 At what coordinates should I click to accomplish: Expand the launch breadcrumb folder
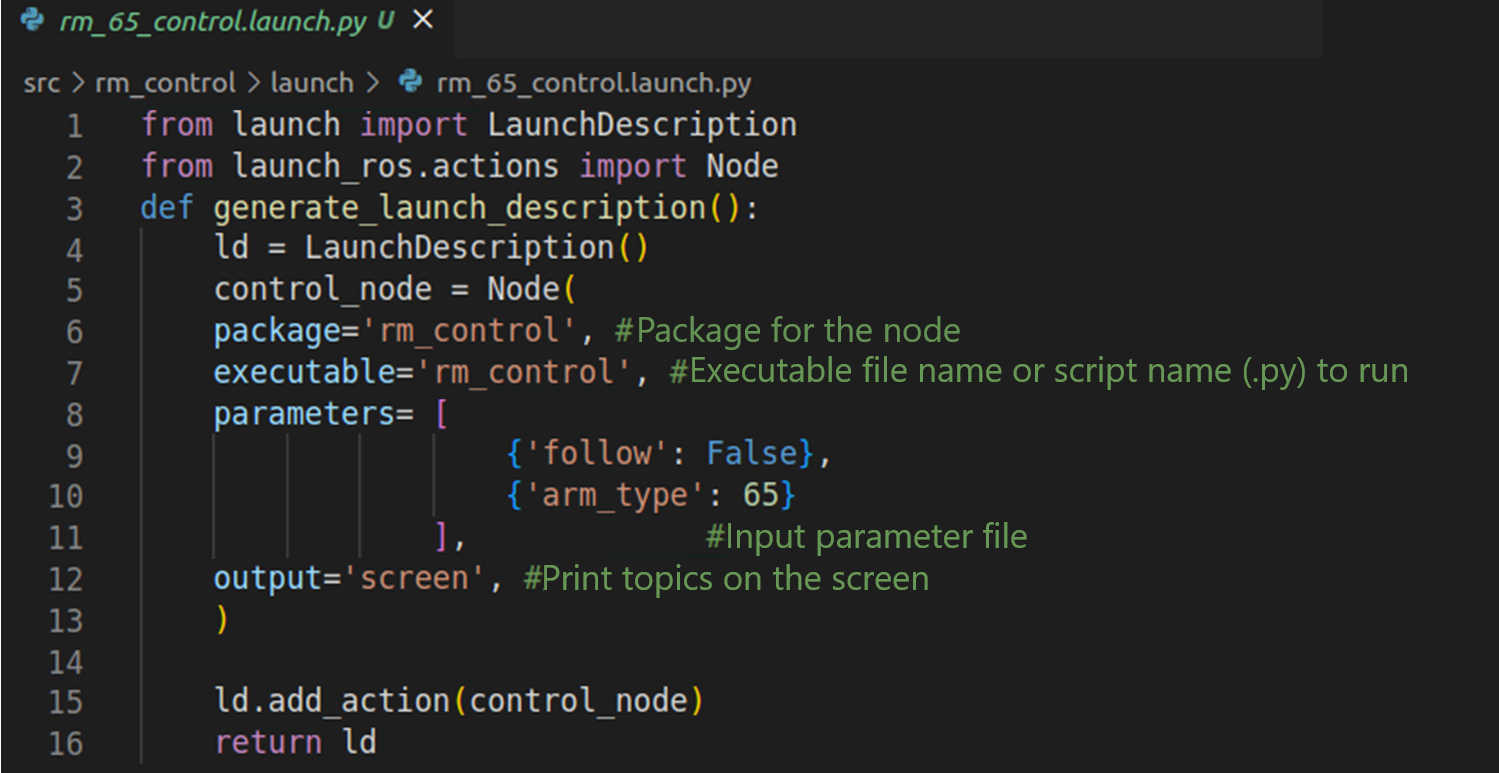tap(312, 83)
